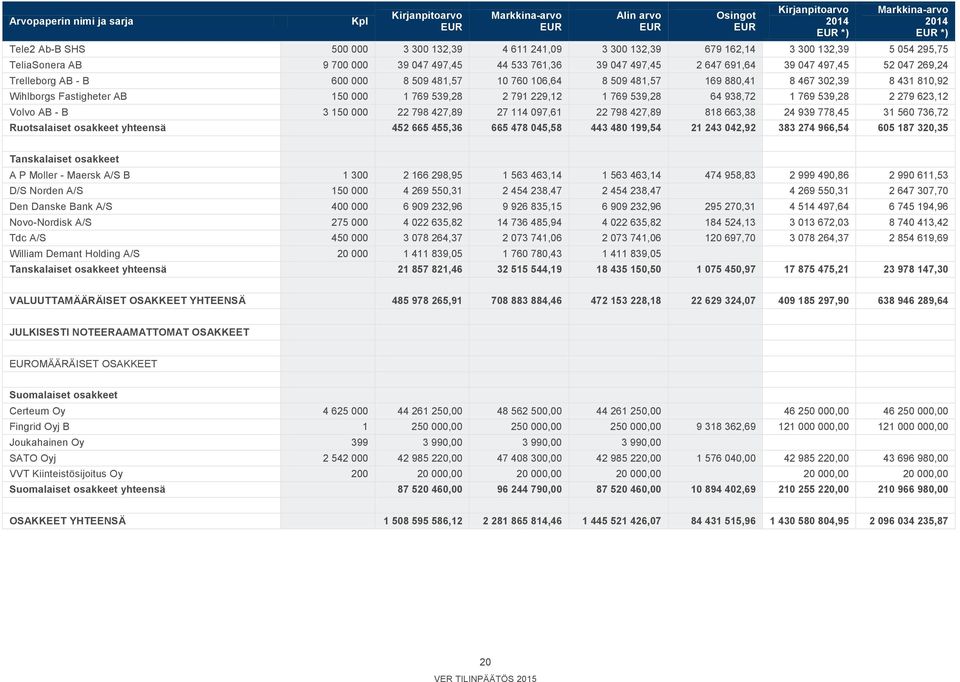Select grand total market value '2 281 865 814,46'

(522, 521)
